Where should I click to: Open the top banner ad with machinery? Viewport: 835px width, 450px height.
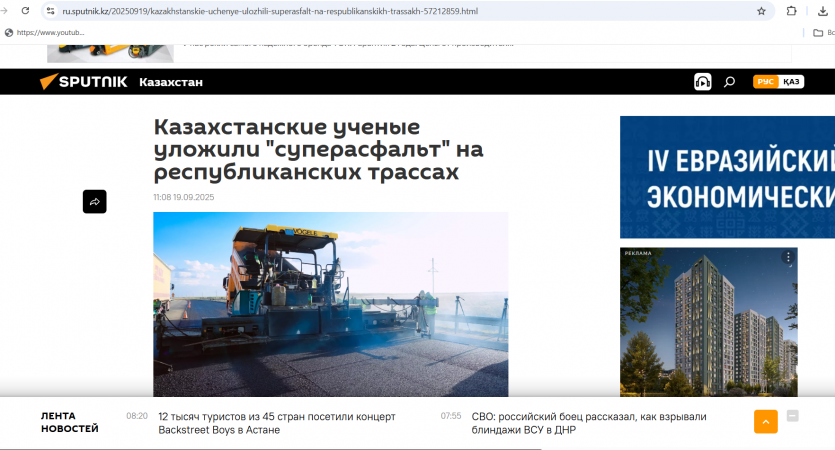tap(110, 53)
